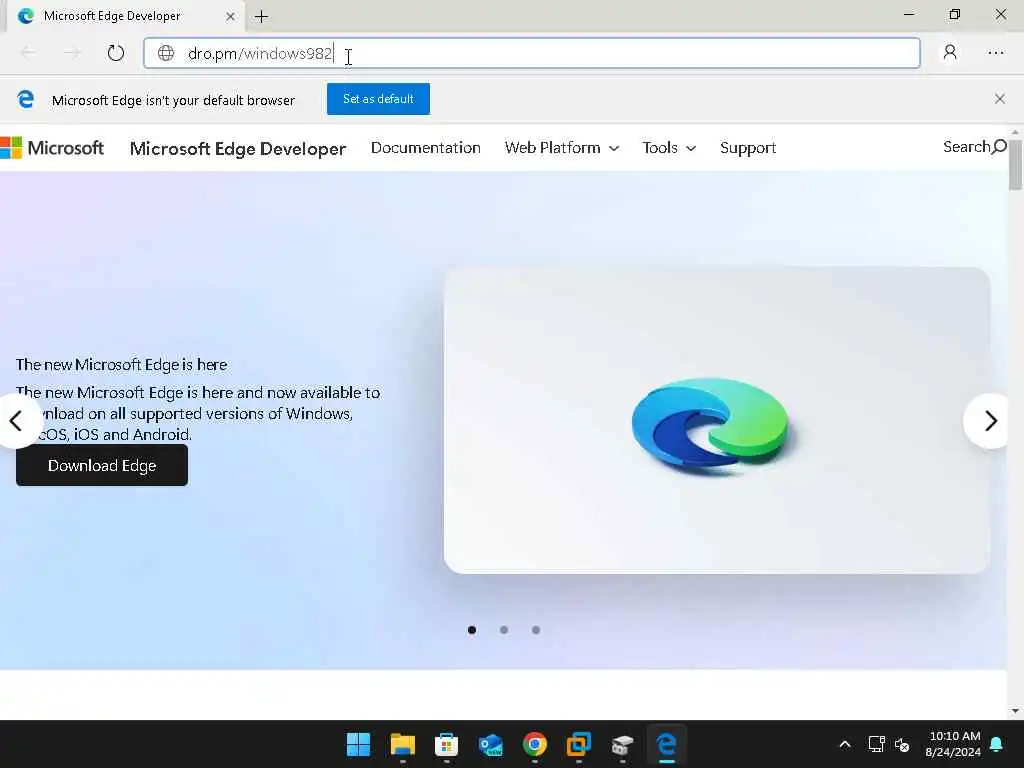Open the Support menu item
This screenshot has height=768, width=1024.
click(x=748, y=148)
